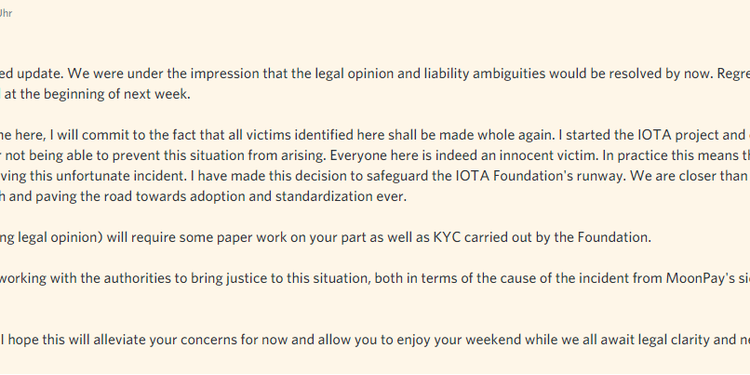Click the words 'IOTA Foundation's runway'

click(541, 176)
